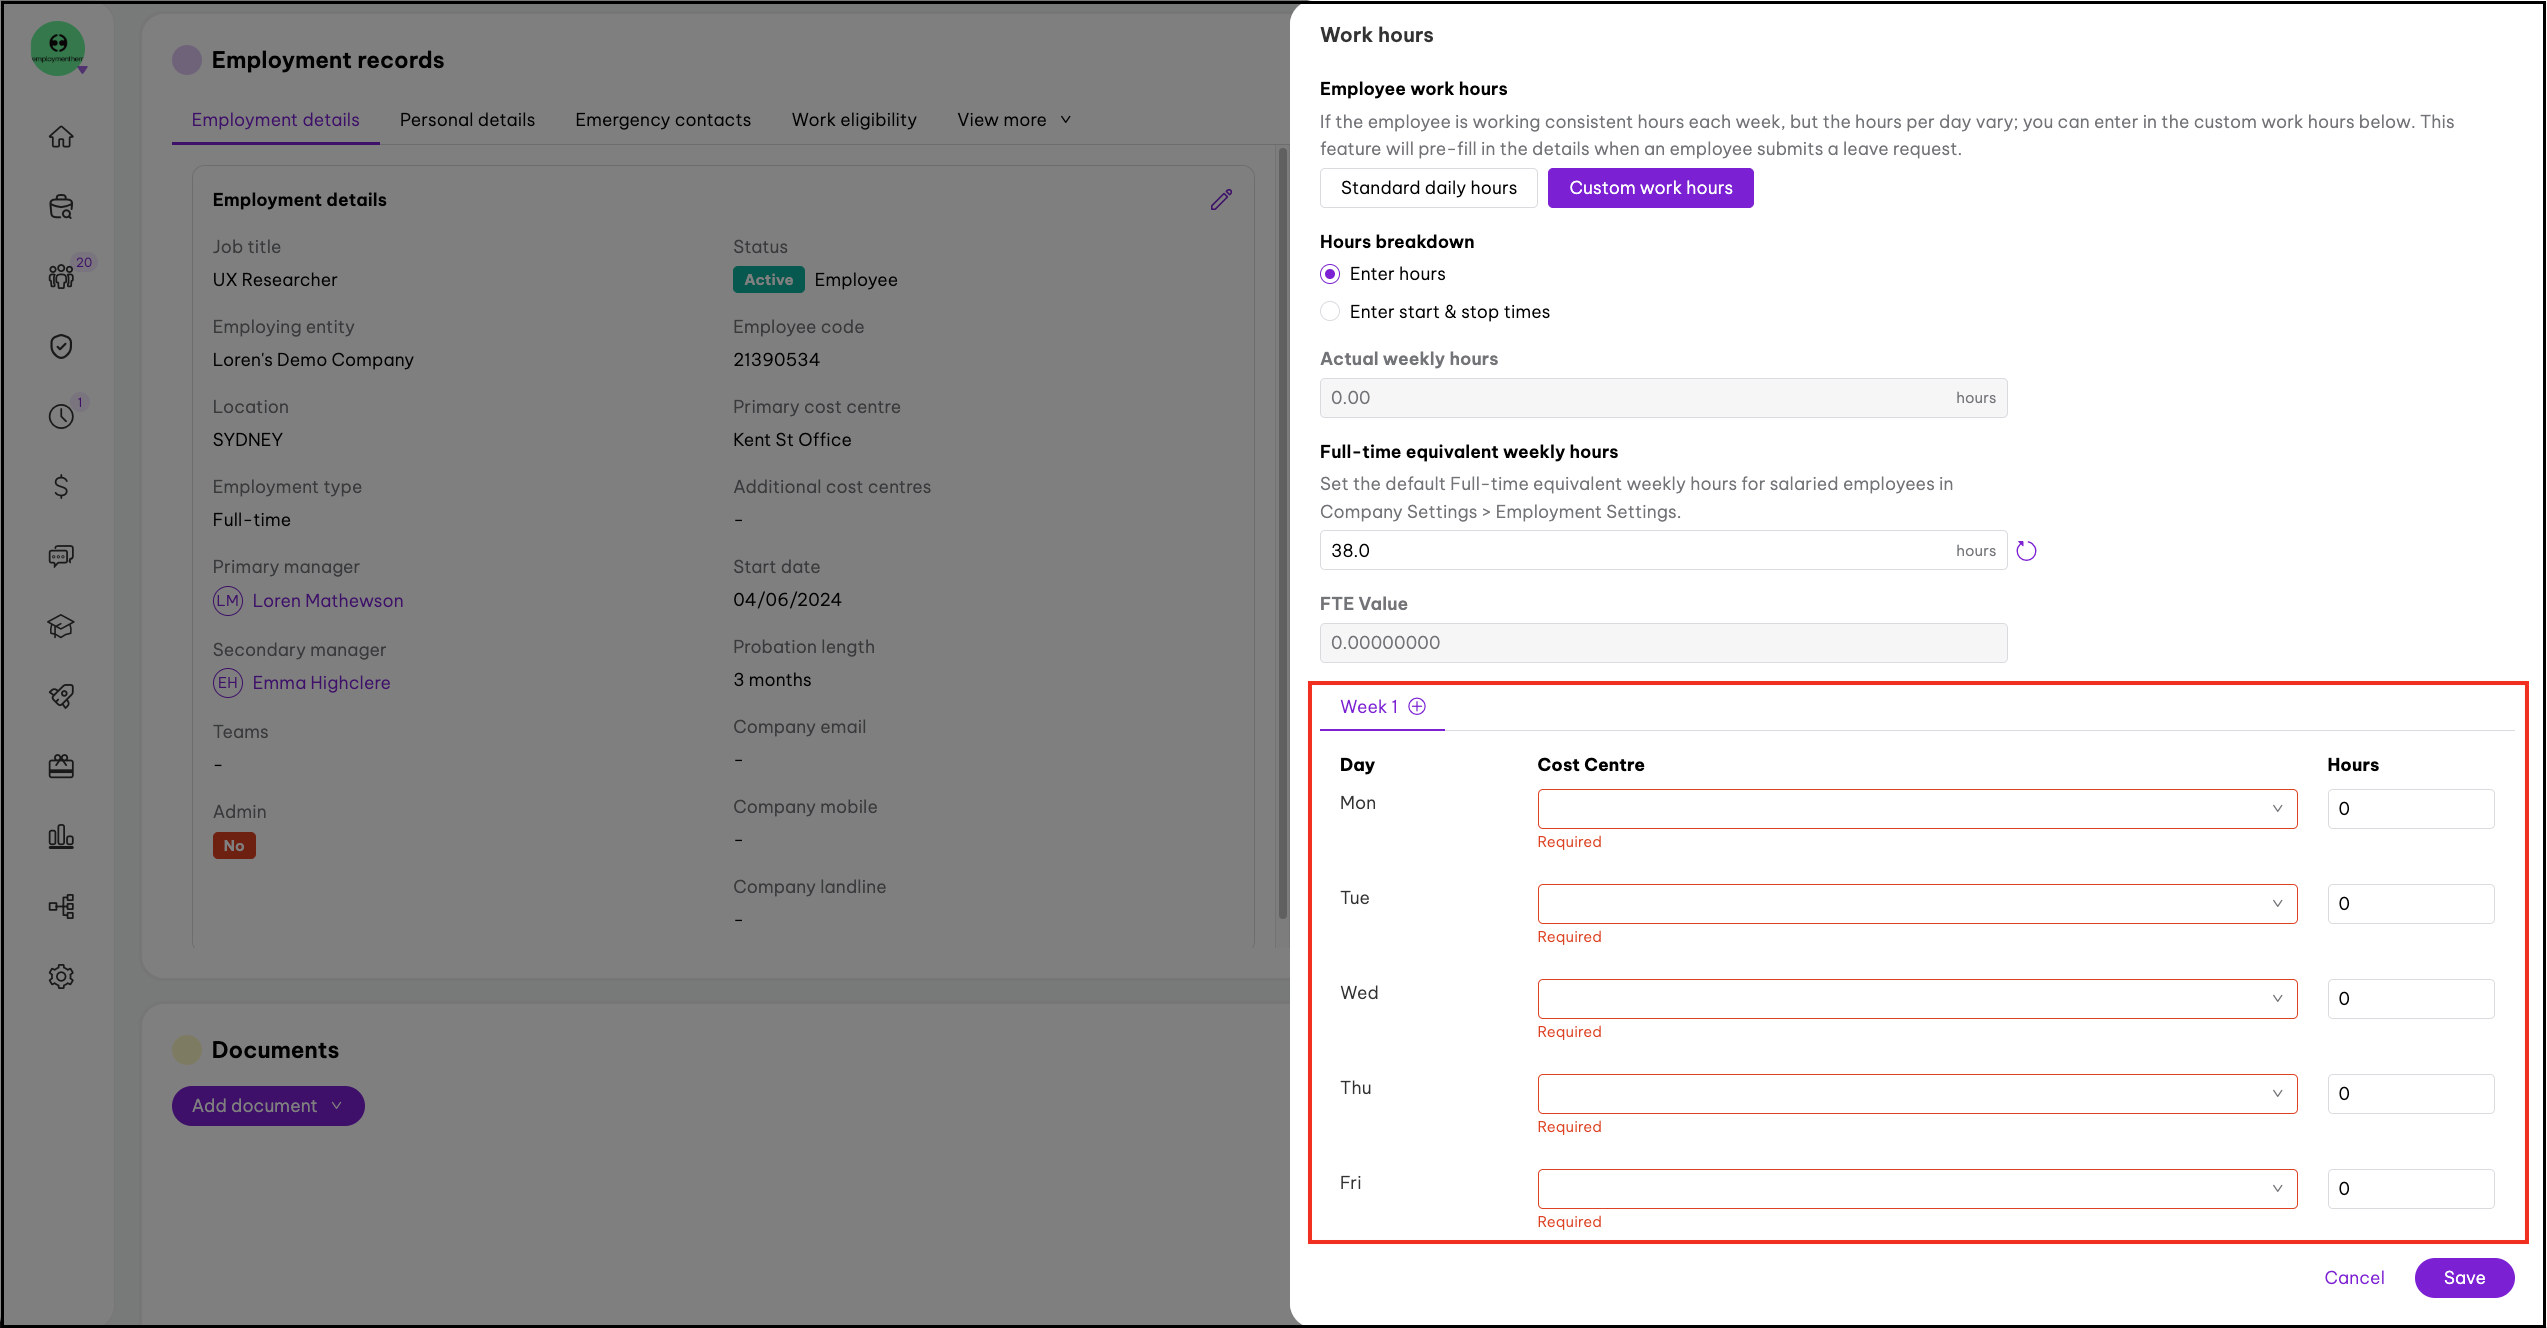2547x1328 pixels.
Task: Expand the Friday Cost Centre dropdown
Action: [1916, 1189]
